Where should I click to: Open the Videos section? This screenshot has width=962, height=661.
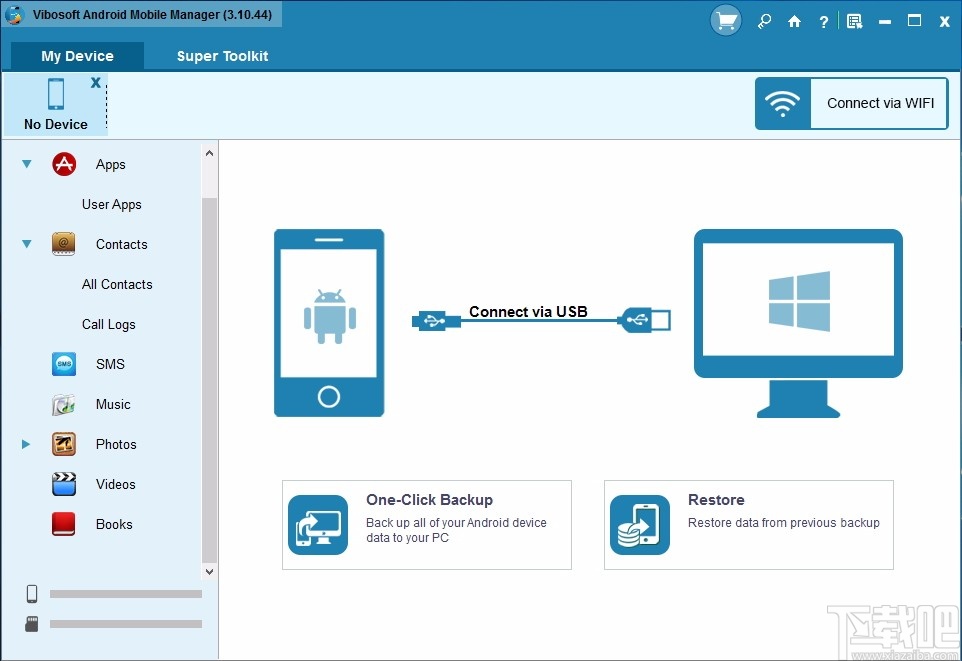[63, 484]
